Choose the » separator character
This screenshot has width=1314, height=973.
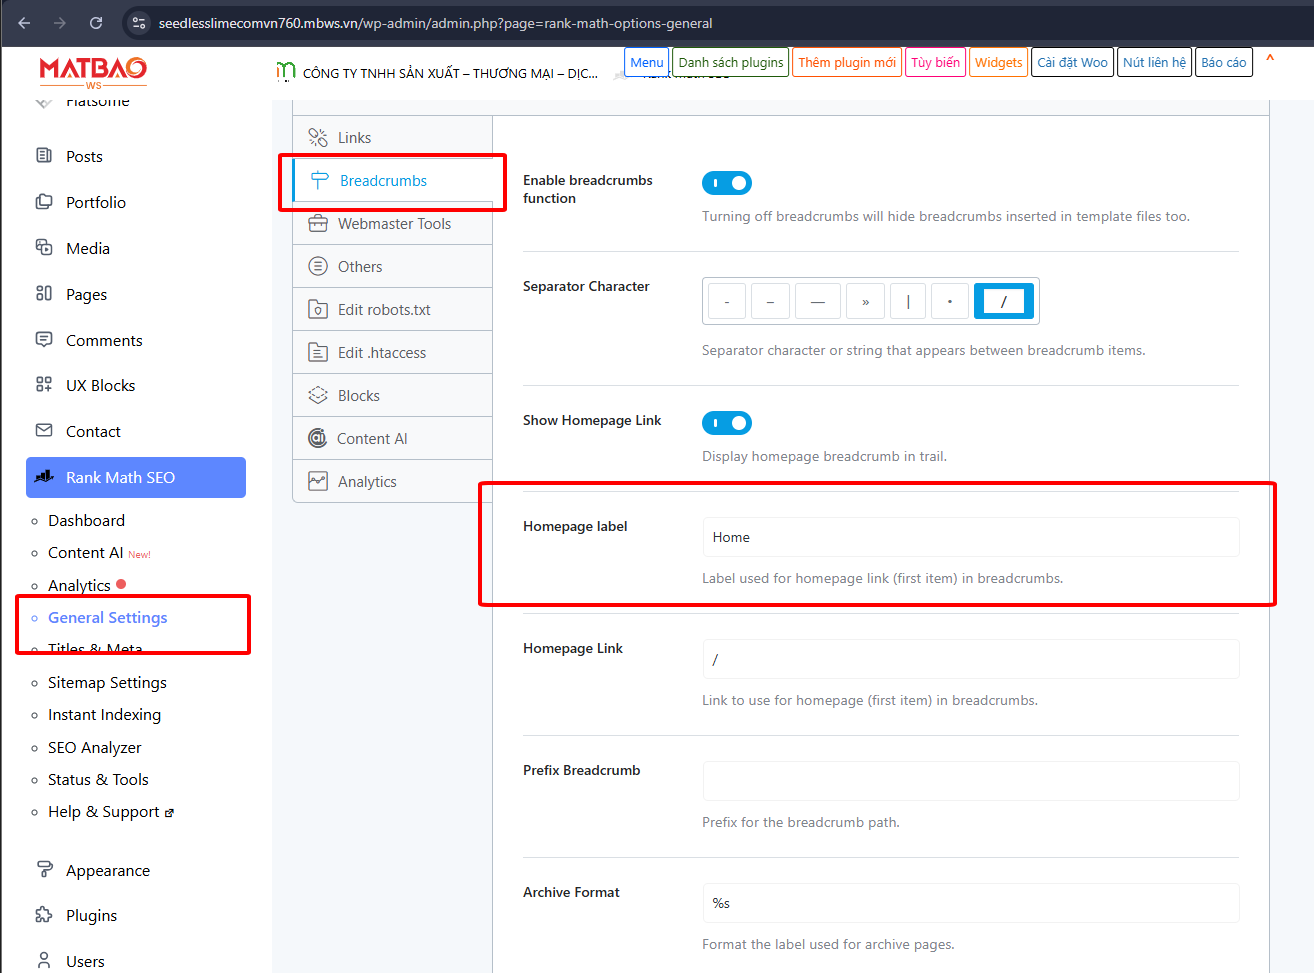(865, 301)
